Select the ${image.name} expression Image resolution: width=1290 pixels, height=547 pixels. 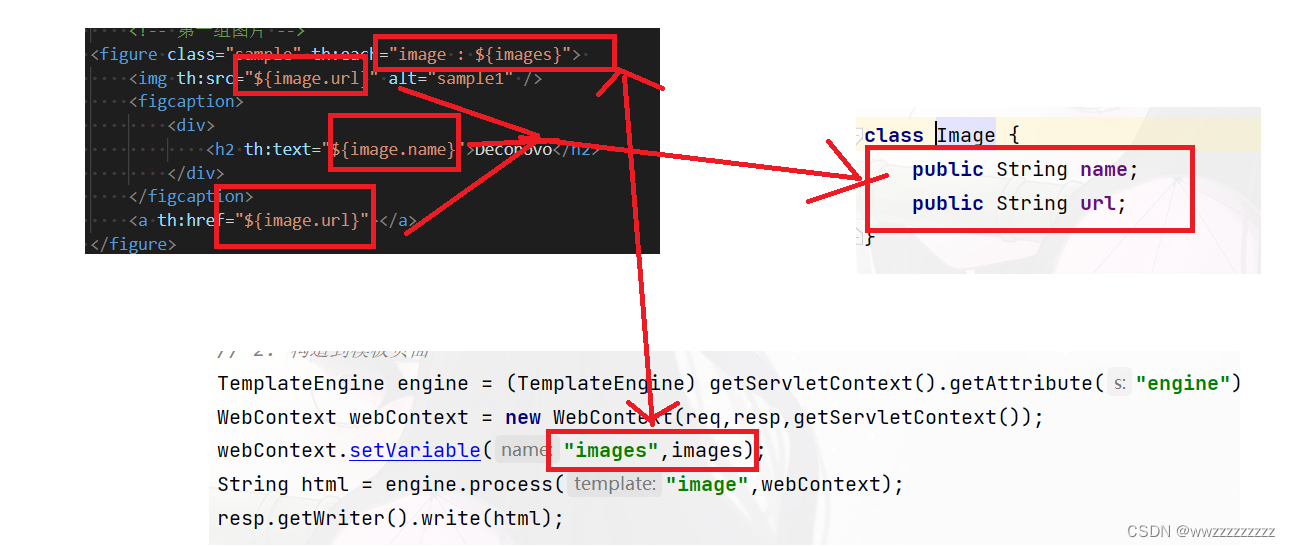[394, 149]
